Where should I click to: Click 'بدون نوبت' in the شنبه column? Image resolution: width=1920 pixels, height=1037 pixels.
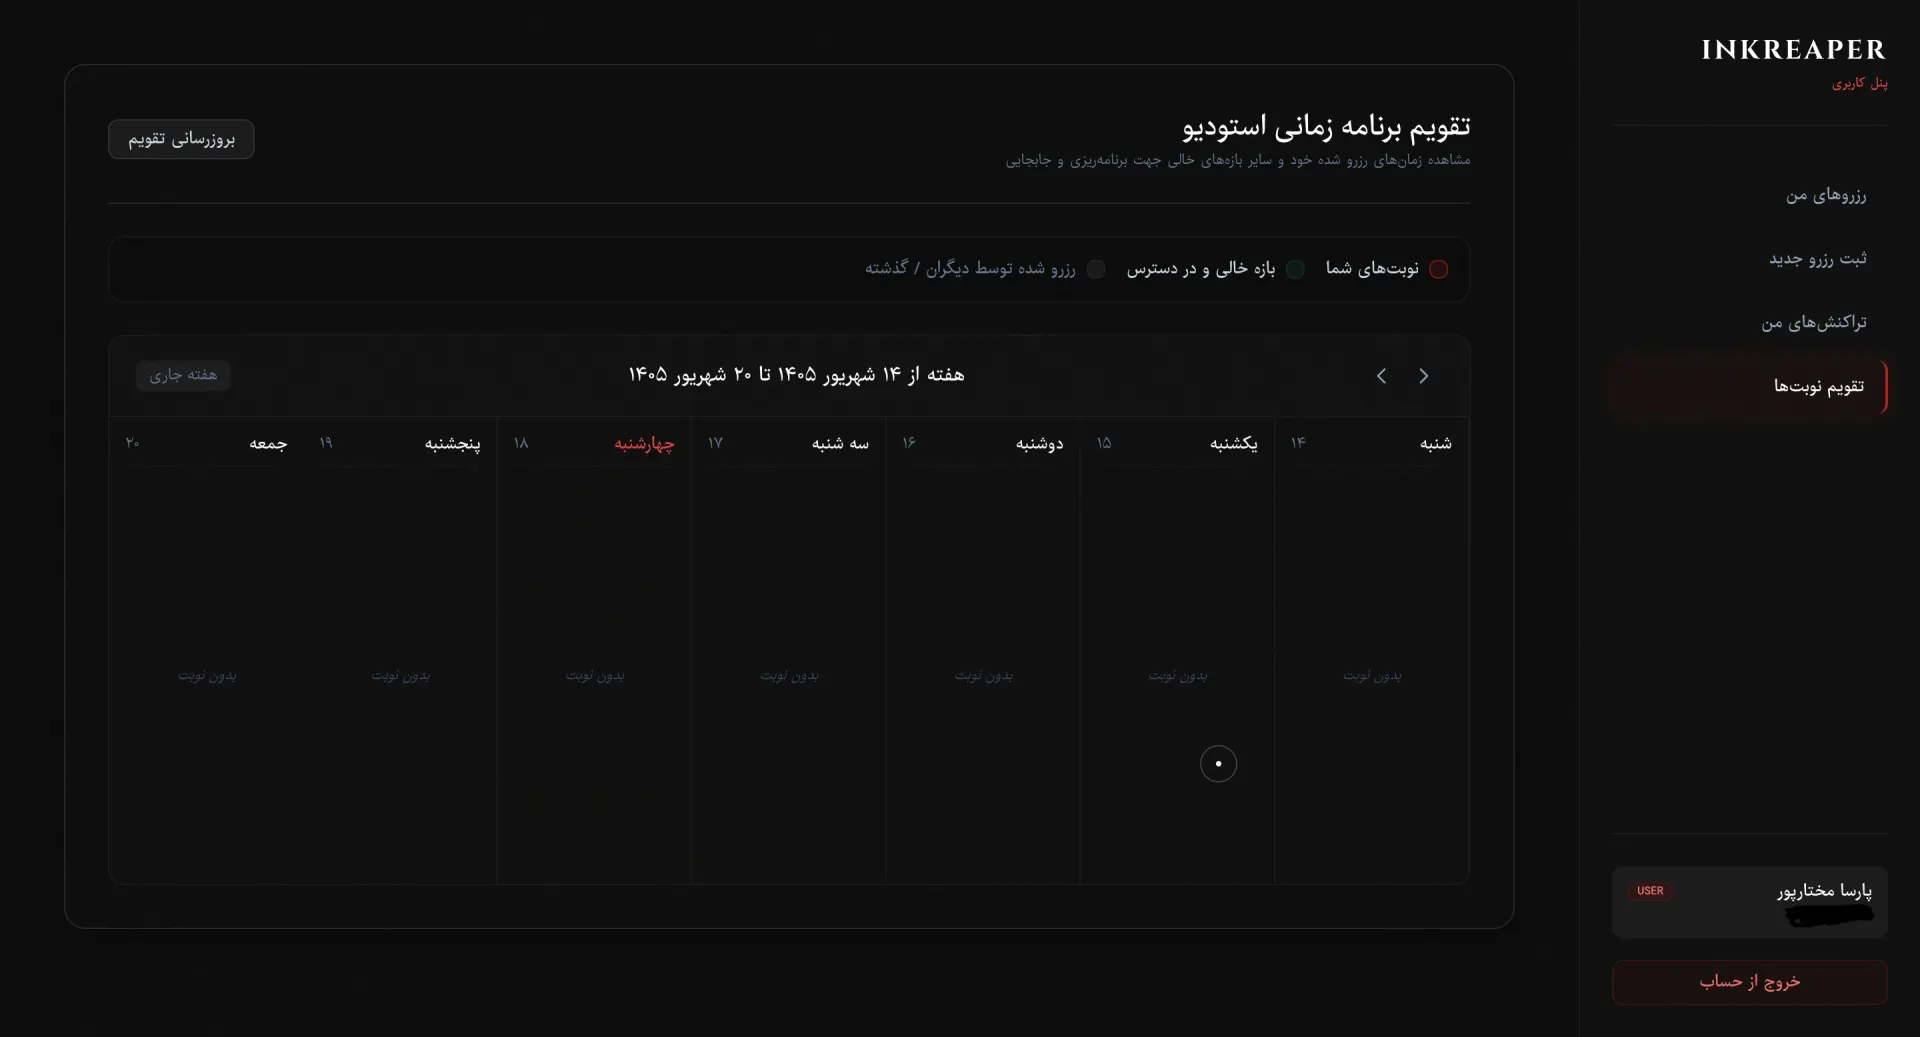pos(1372,676)
